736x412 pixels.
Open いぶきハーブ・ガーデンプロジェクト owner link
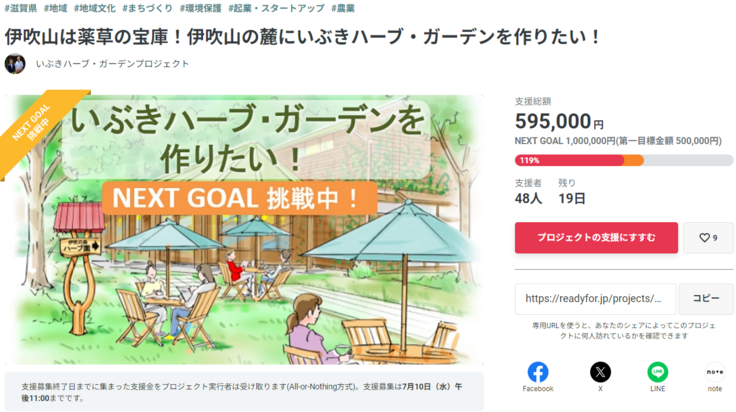pyautogui.click(x=112, y=64)
